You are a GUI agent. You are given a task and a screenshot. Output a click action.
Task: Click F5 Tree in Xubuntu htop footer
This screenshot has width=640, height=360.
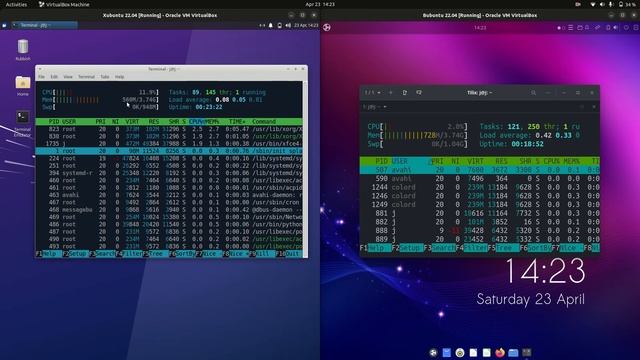point(155,254)
